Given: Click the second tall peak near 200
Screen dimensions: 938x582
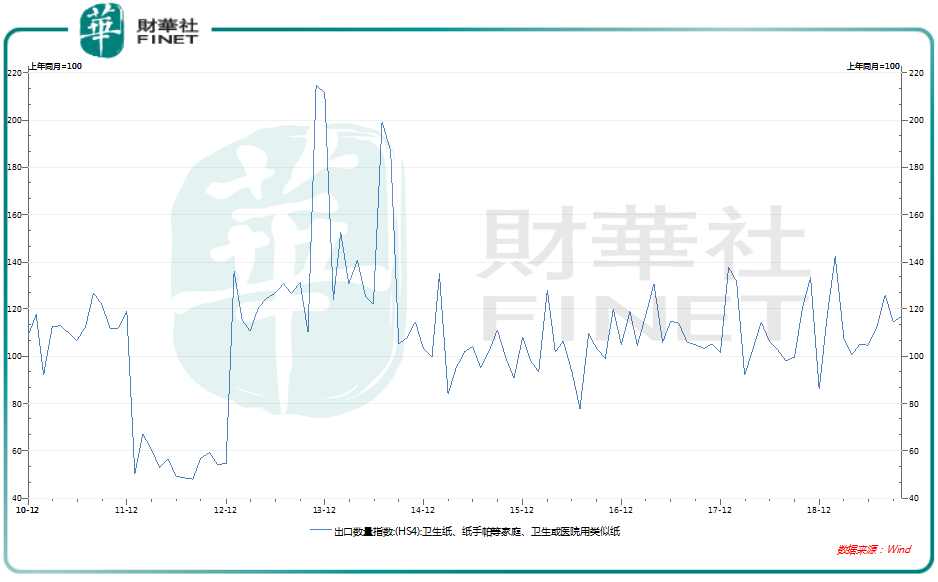Looking at the screenshot, I should point(382,123).
